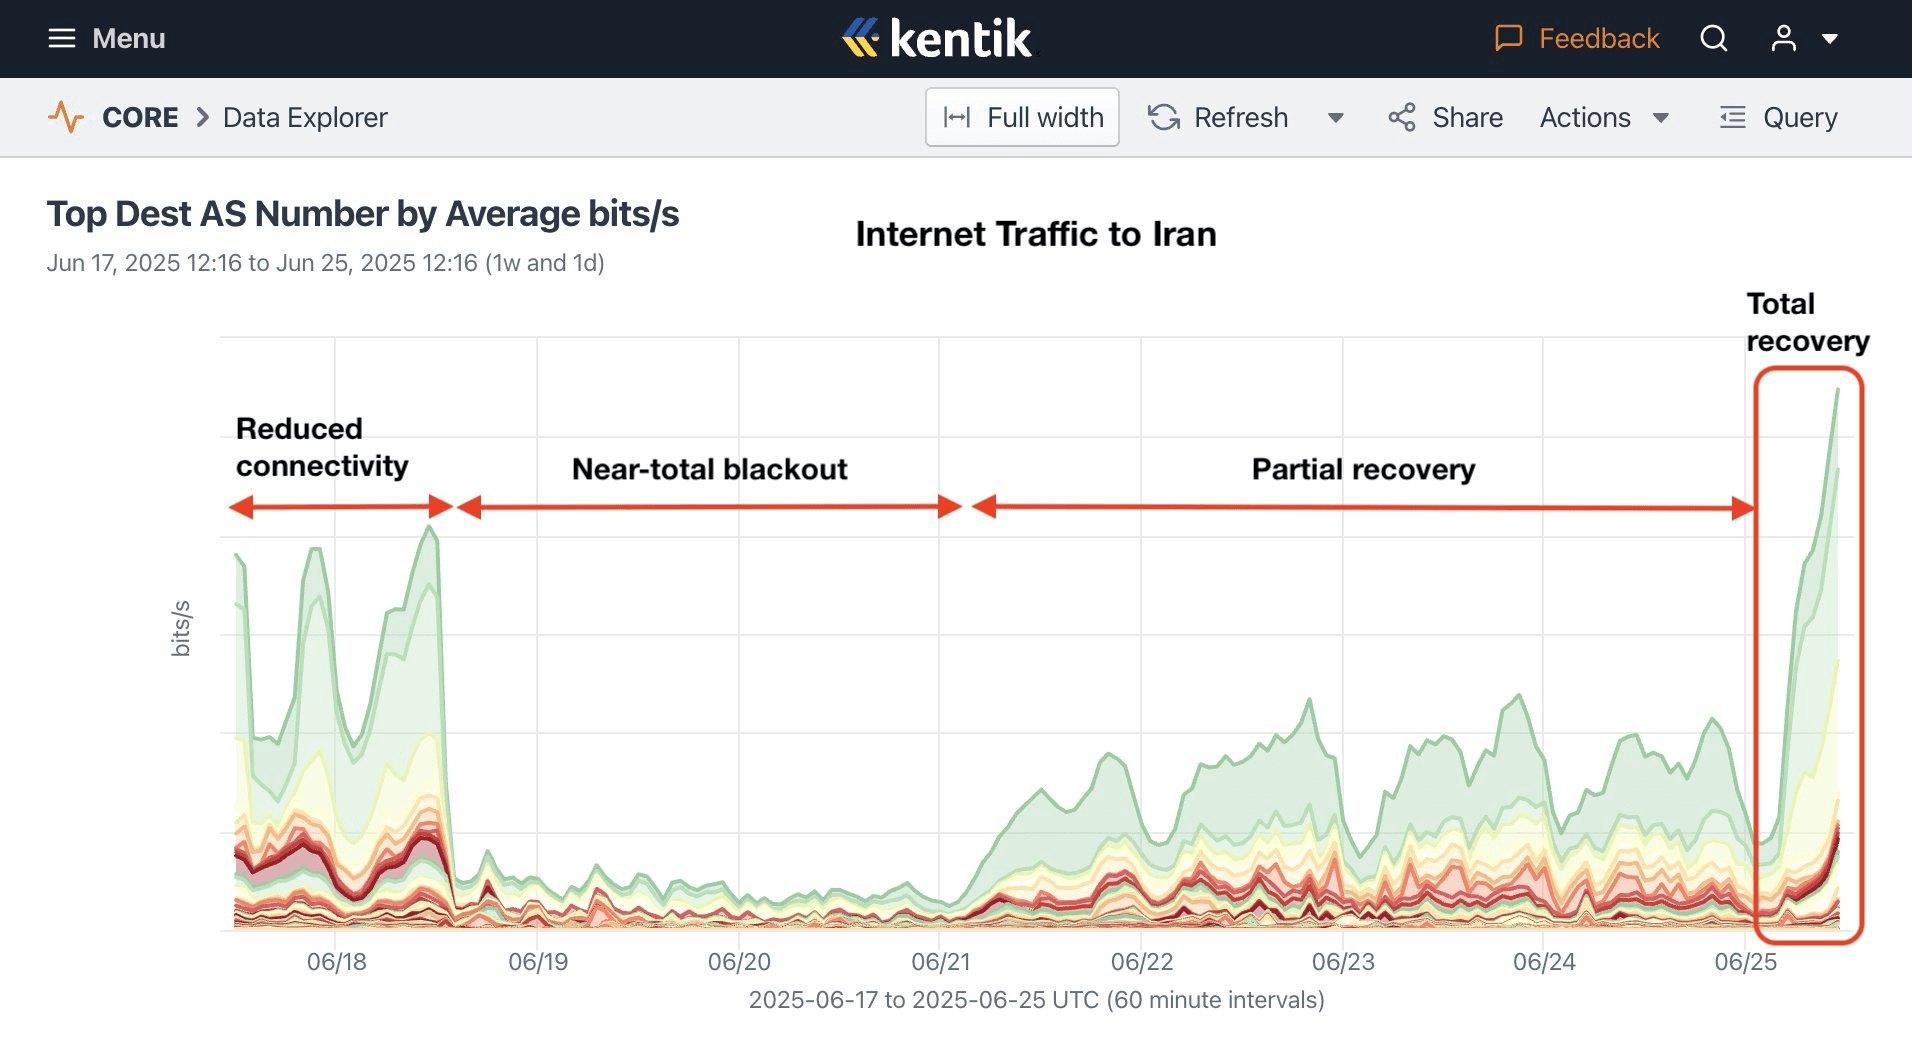Screen dimensions: 1912x1044
Task: Click the Kentik logo
Action: click(937, 39)
